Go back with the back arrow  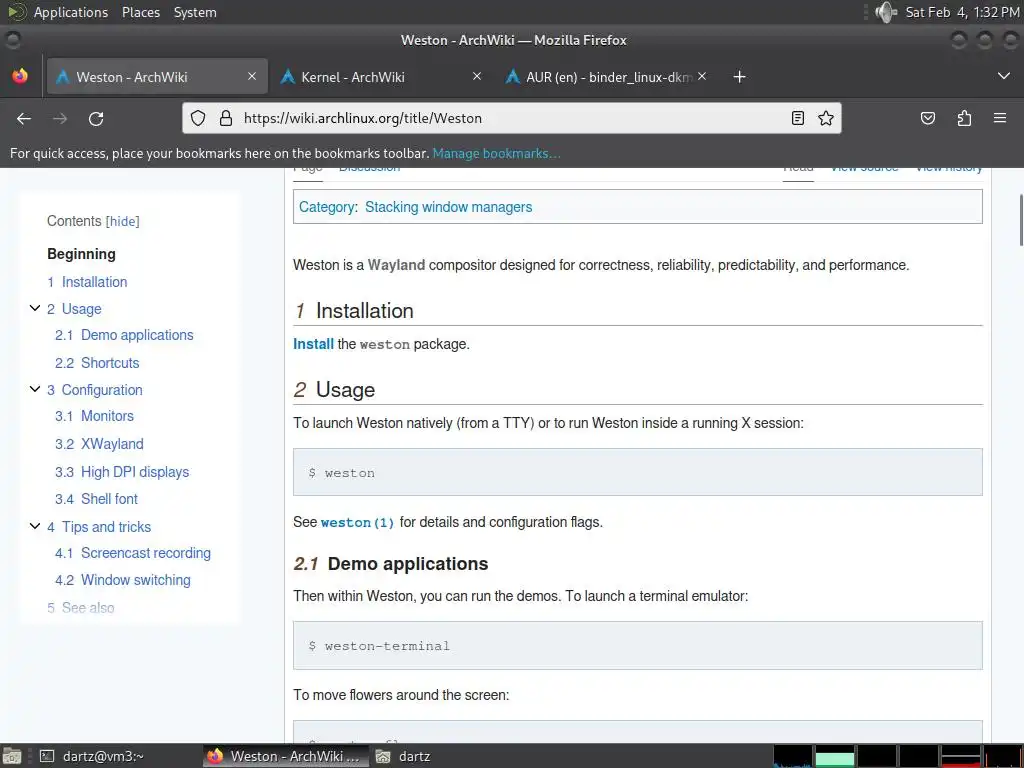click(x=24, y=118)
